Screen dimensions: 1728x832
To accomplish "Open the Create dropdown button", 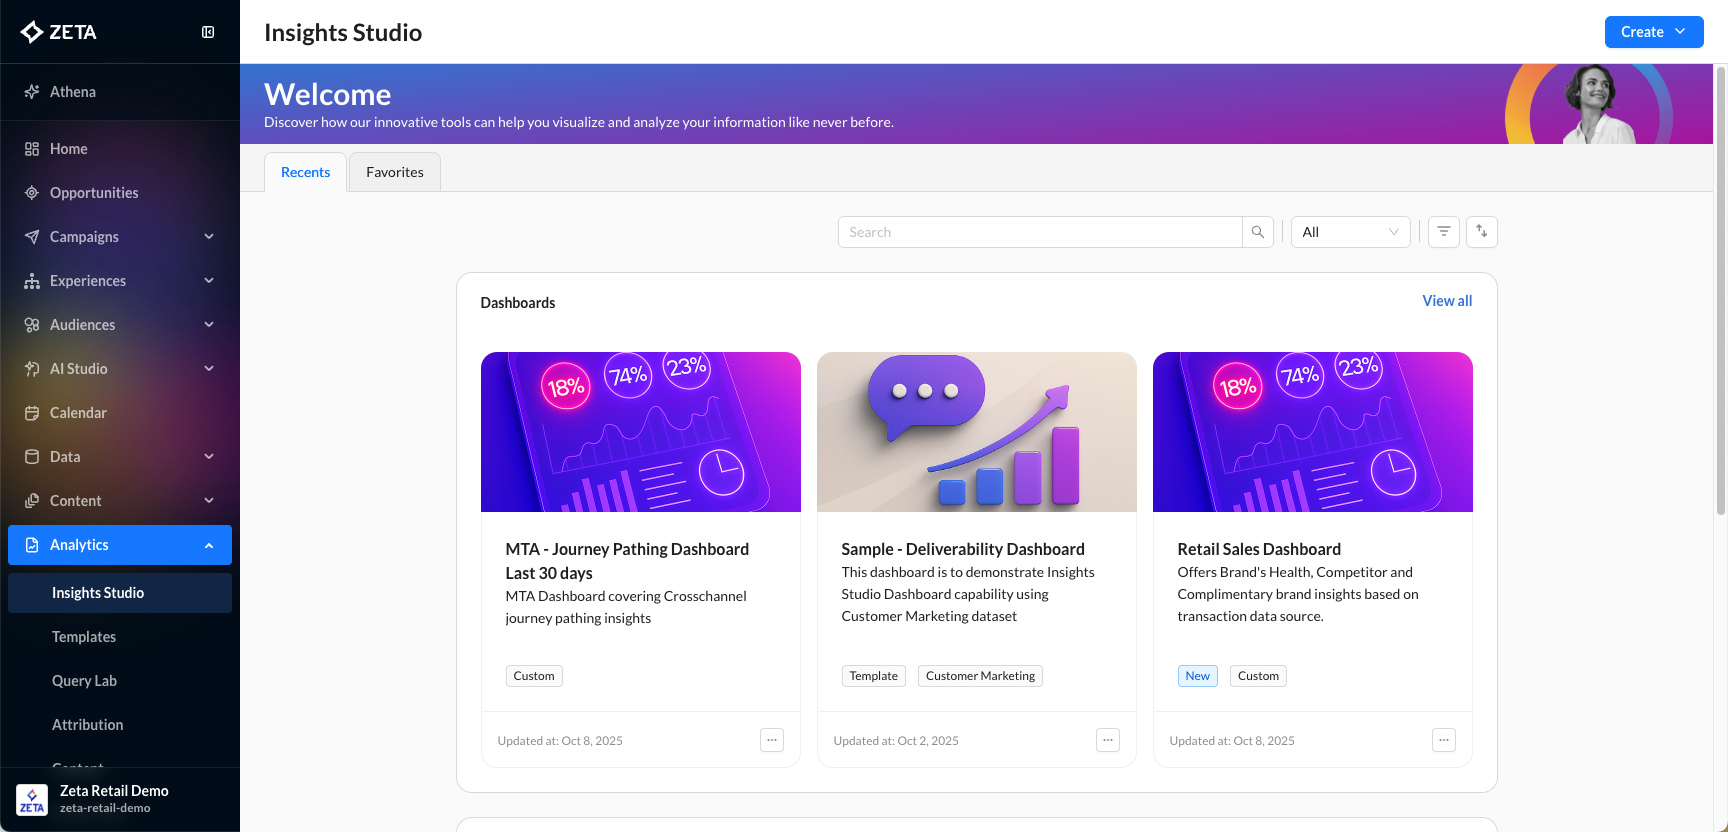I will [x=1653, y=32].
